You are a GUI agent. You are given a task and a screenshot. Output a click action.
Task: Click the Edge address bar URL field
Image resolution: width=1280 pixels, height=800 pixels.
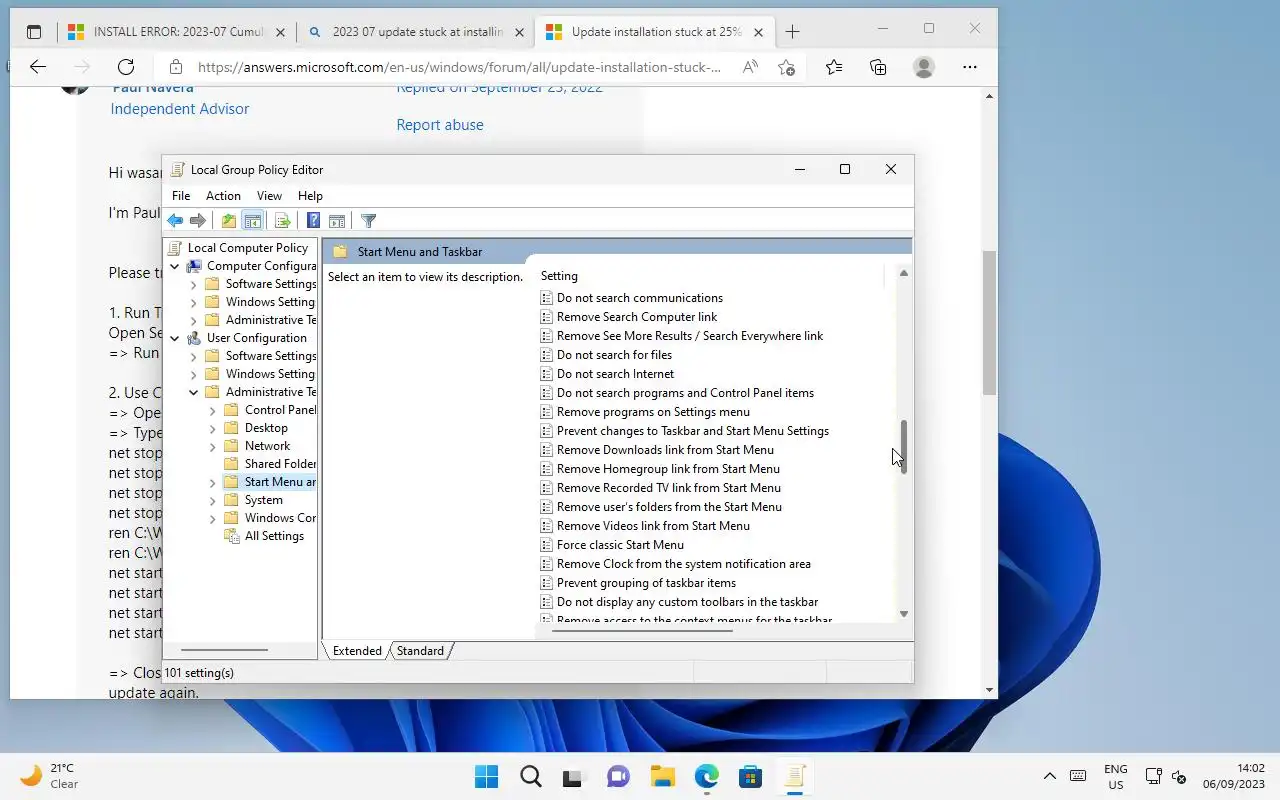459,67
